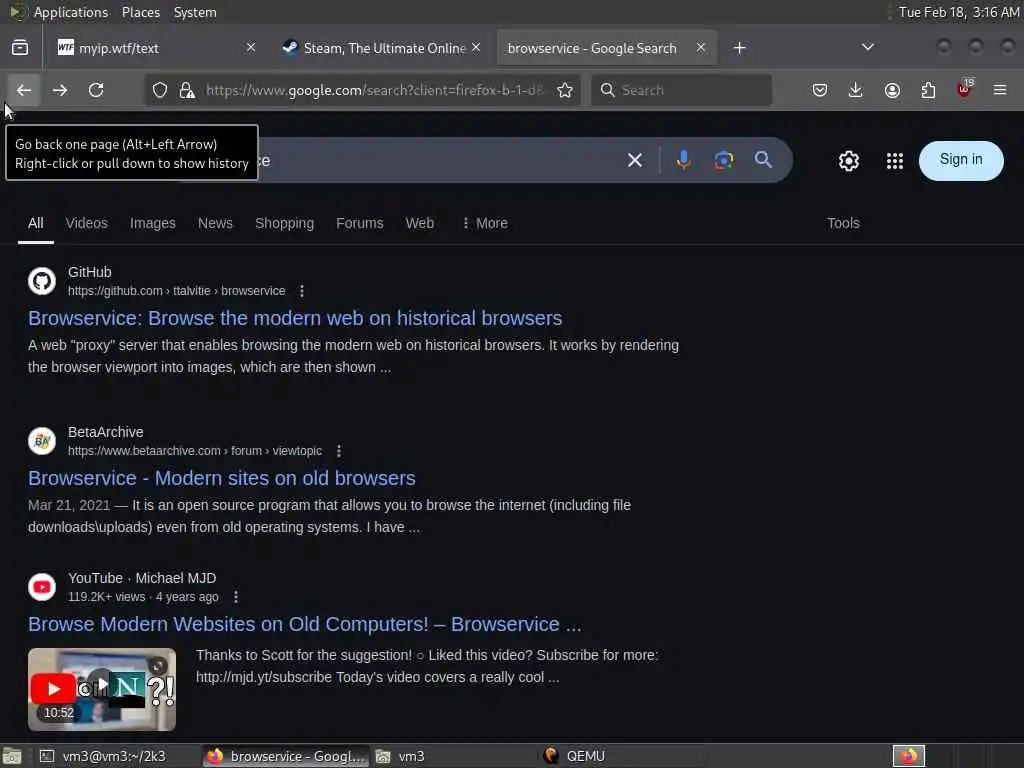Viewport: 1024px width, 768px height.
Task: Go forward one page in Firefox
Action: point(59,90)
